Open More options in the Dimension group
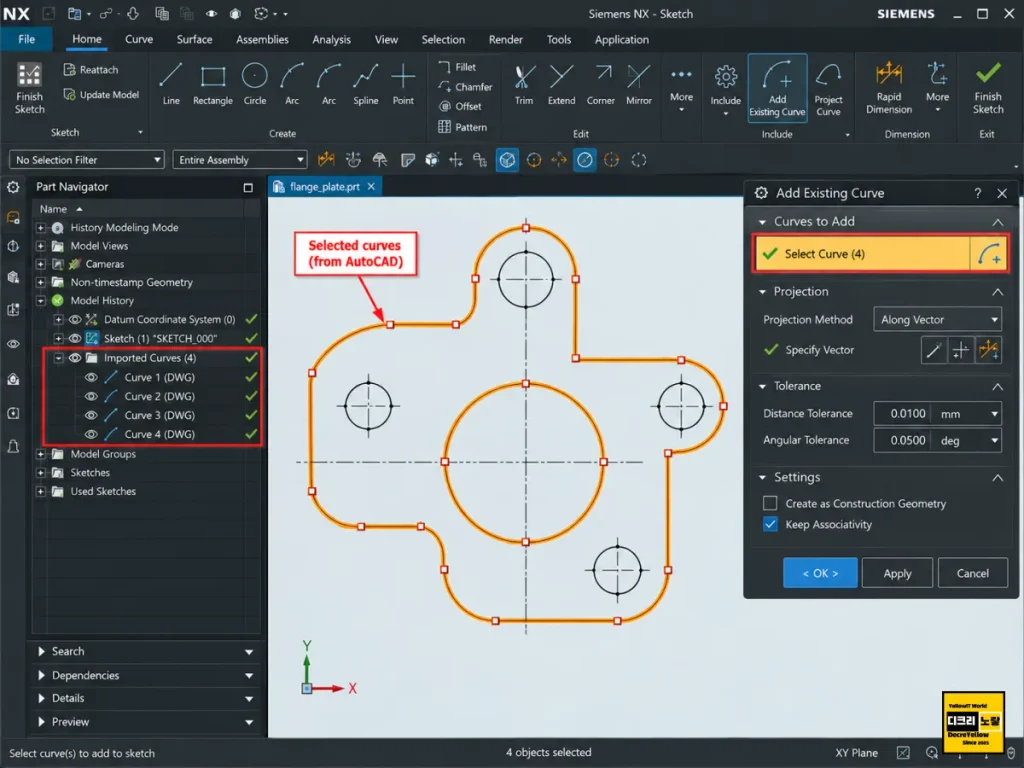 937,86
